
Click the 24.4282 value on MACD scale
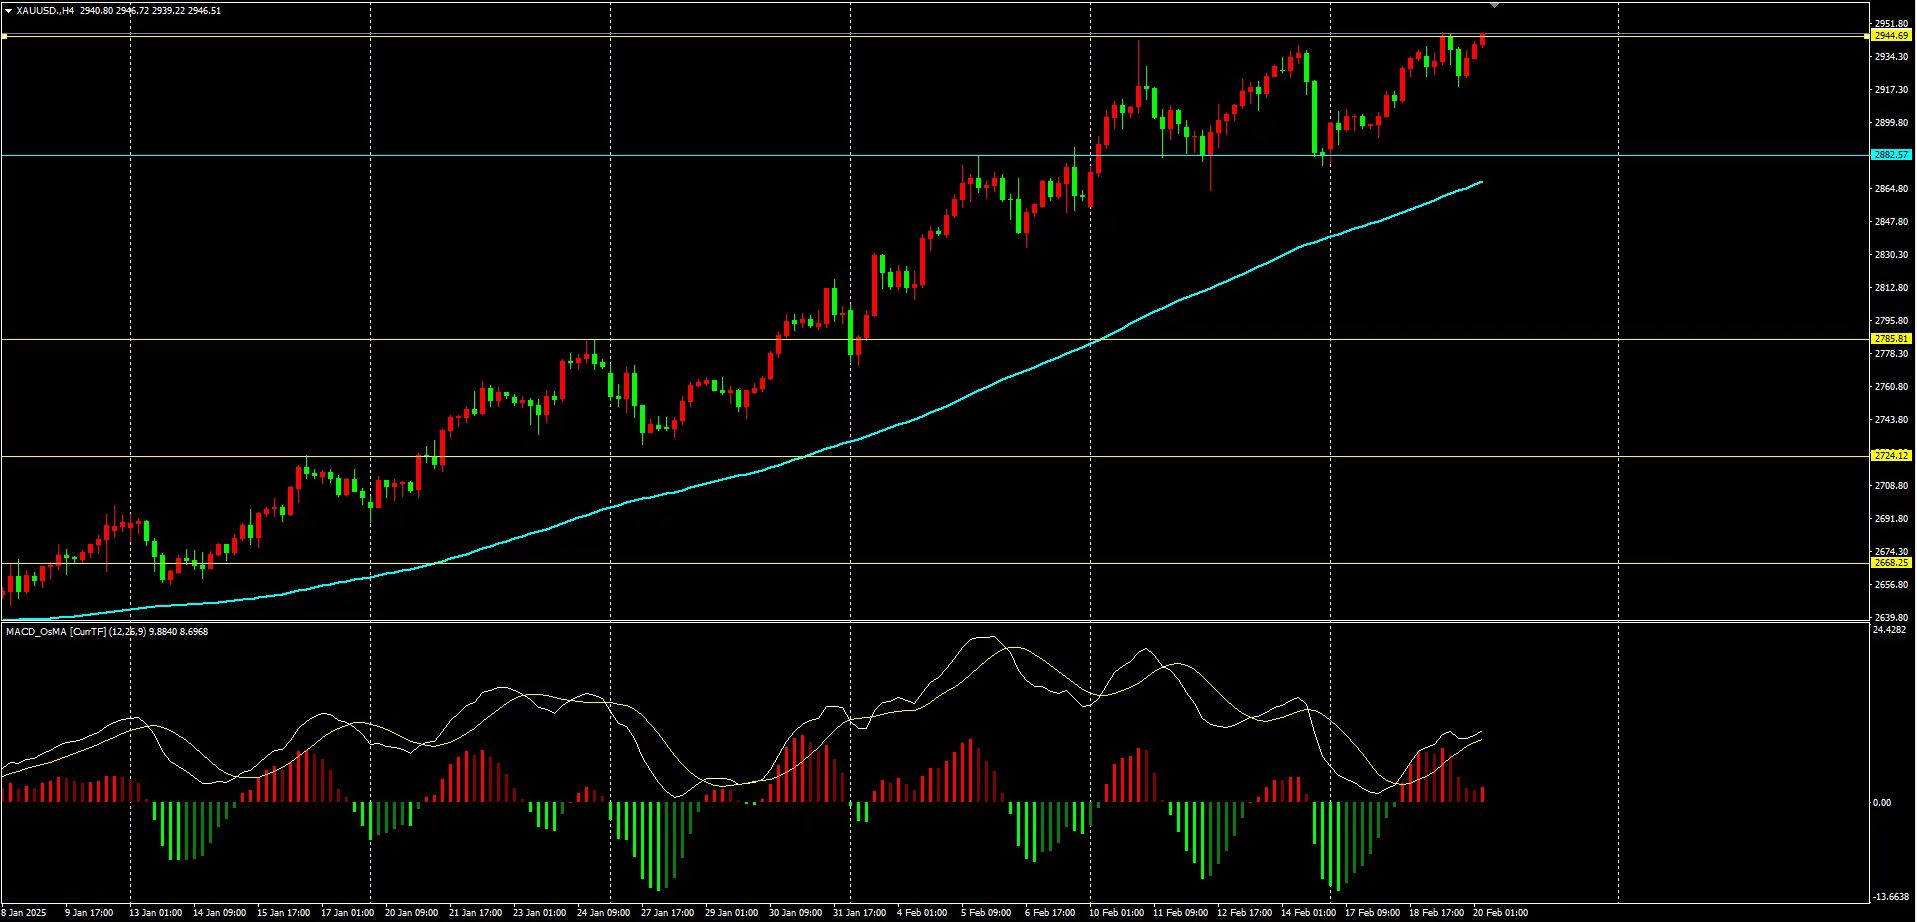(1890, 631)
